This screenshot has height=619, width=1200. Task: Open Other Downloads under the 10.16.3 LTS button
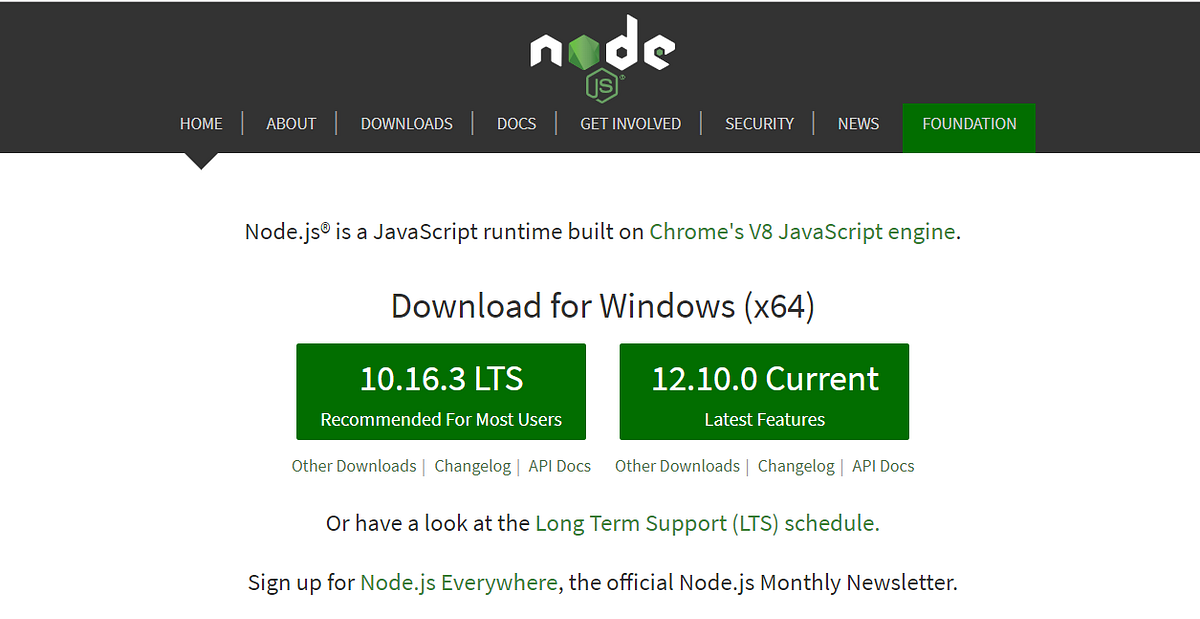(354, 466)
